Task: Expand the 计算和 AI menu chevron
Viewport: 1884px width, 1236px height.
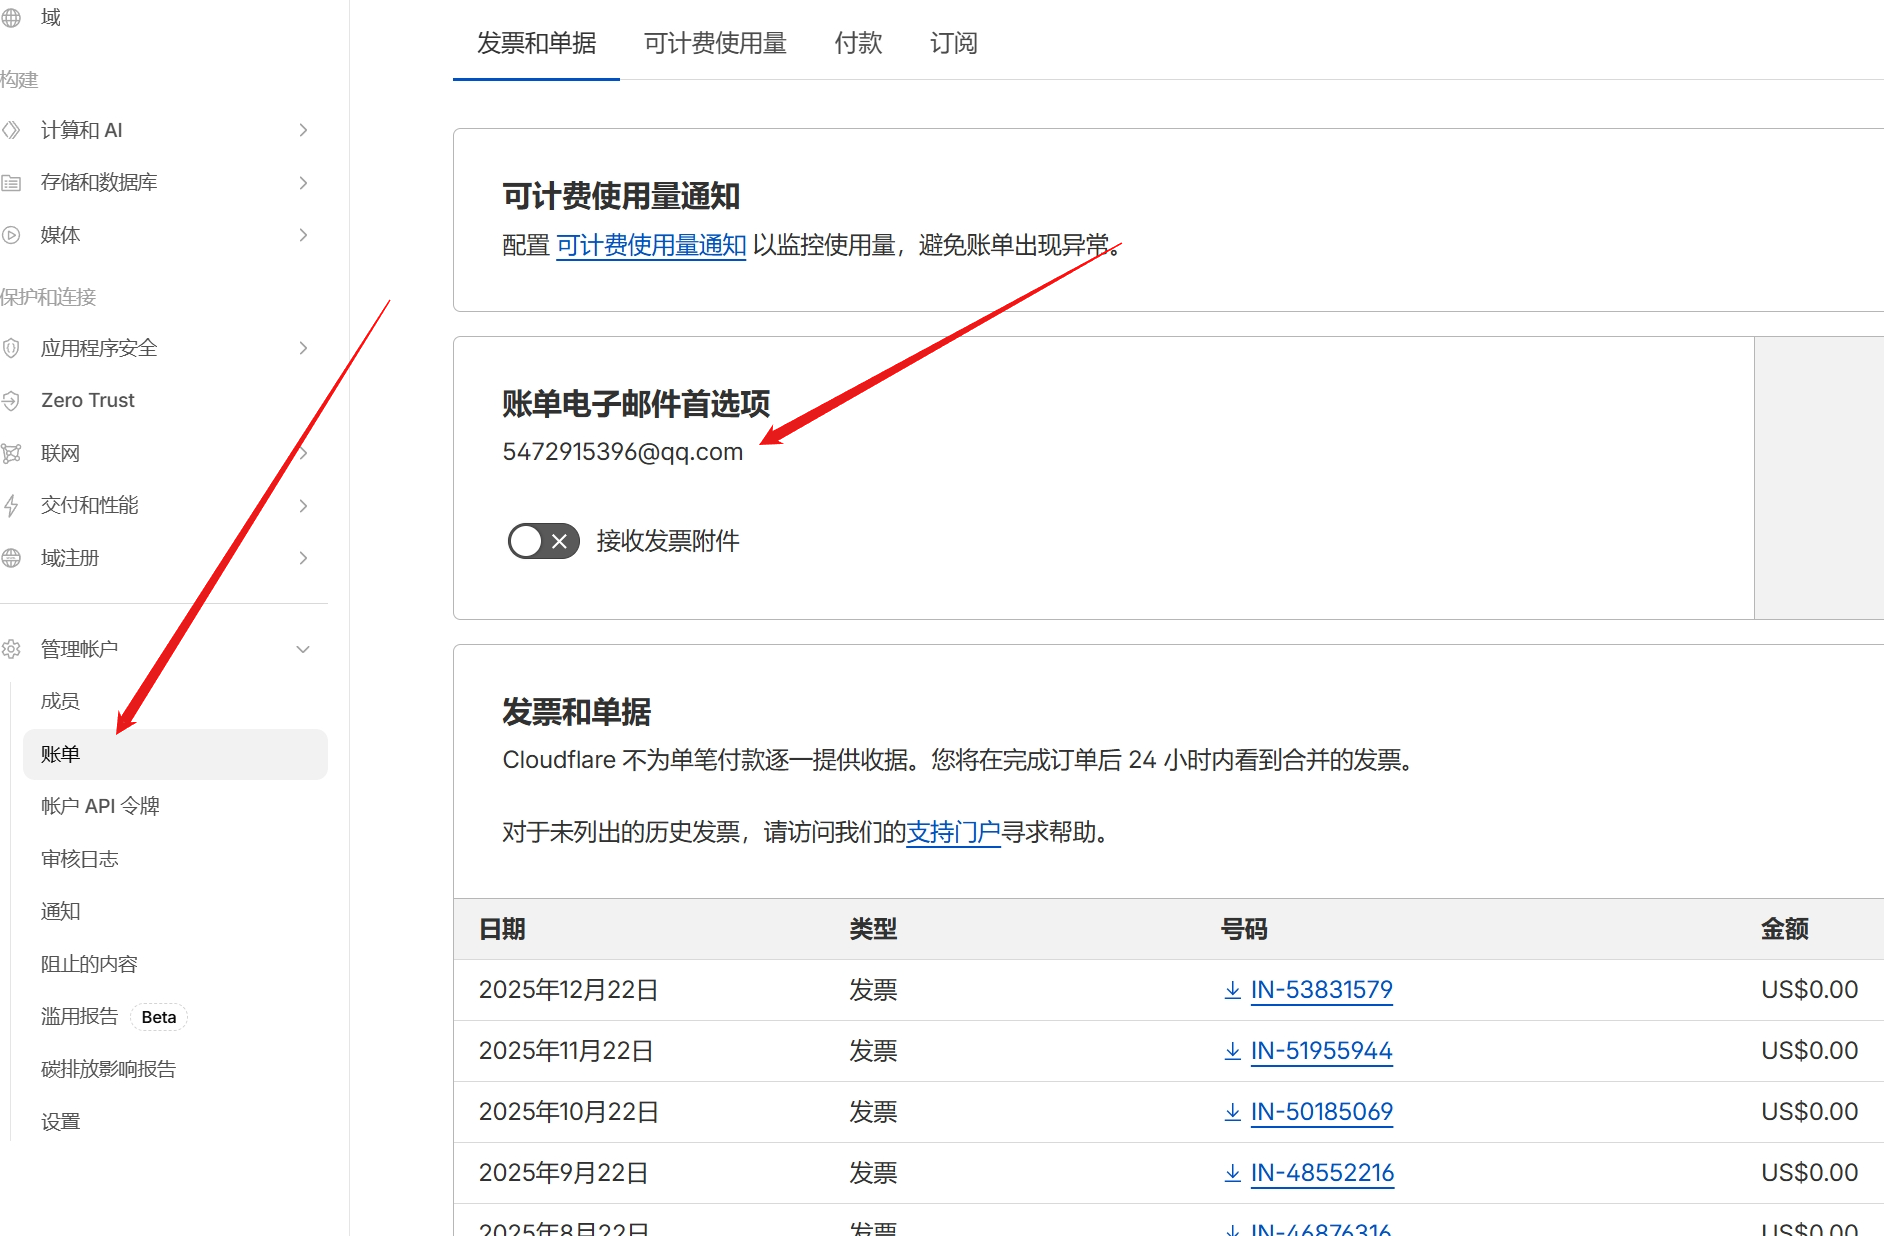Action: 303,130
